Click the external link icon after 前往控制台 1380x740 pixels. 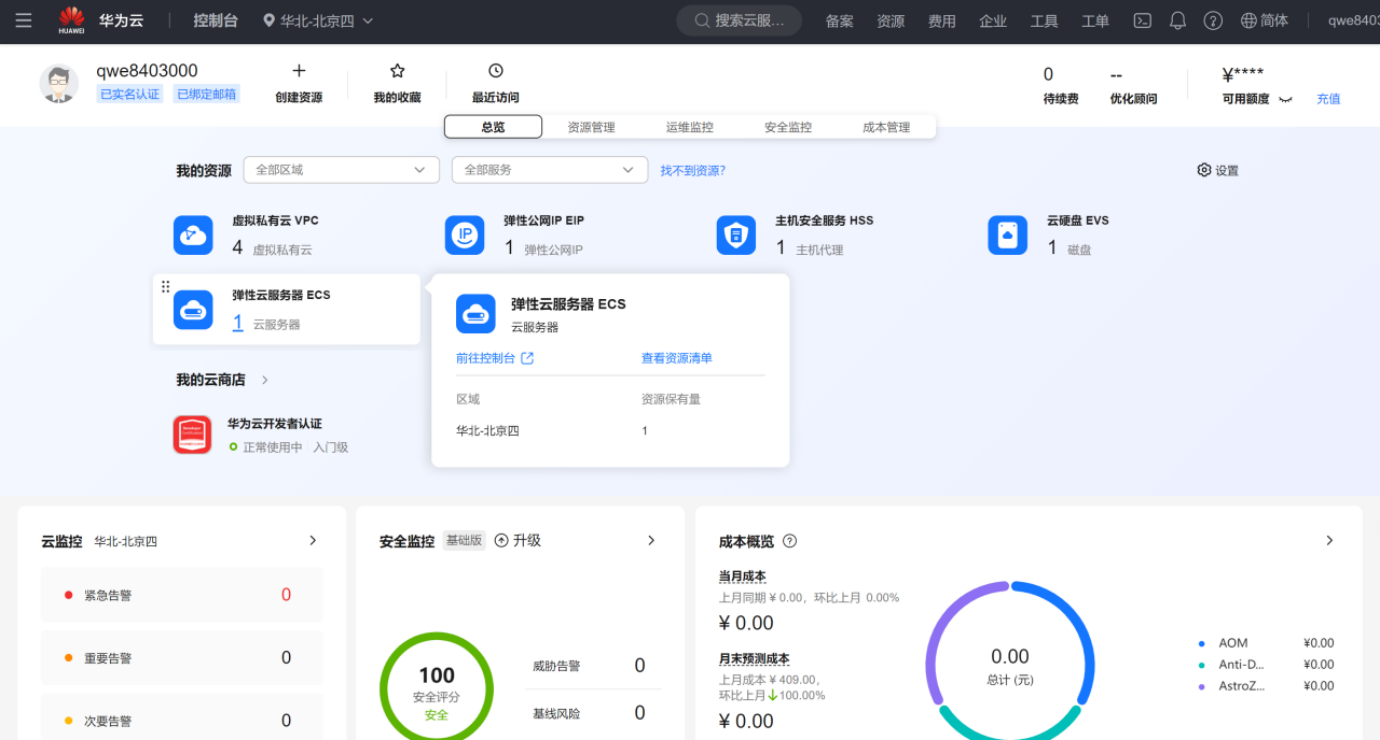pos(528,358)
